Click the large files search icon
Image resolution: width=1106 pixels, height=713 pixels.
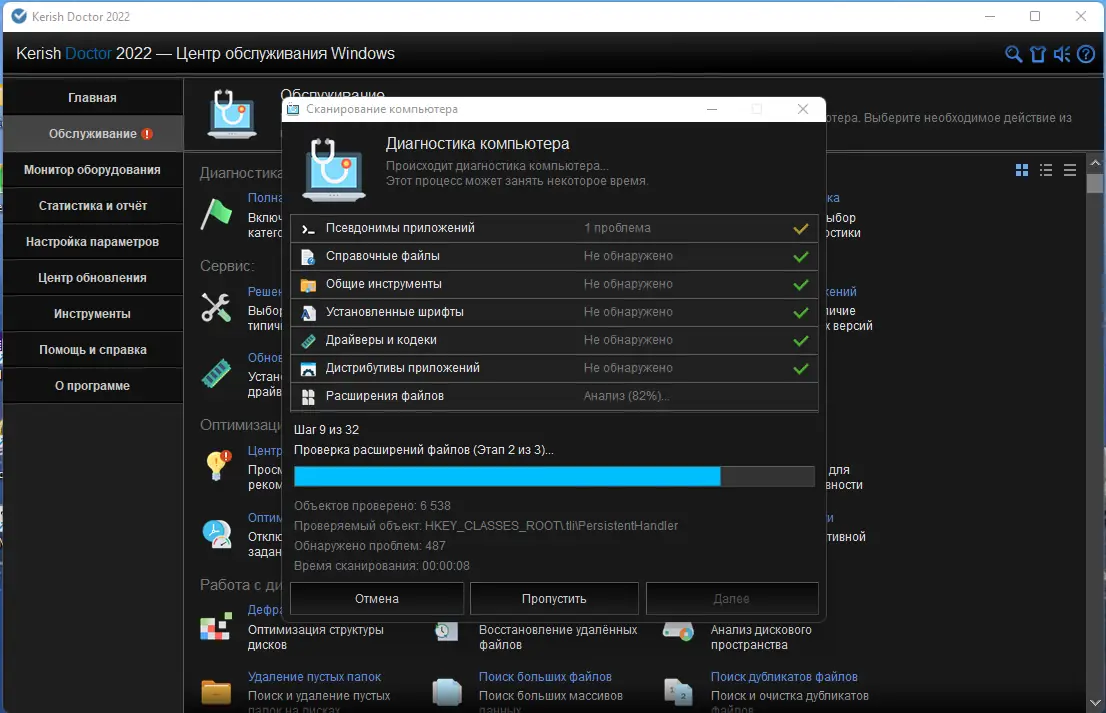tap(446, 692)
